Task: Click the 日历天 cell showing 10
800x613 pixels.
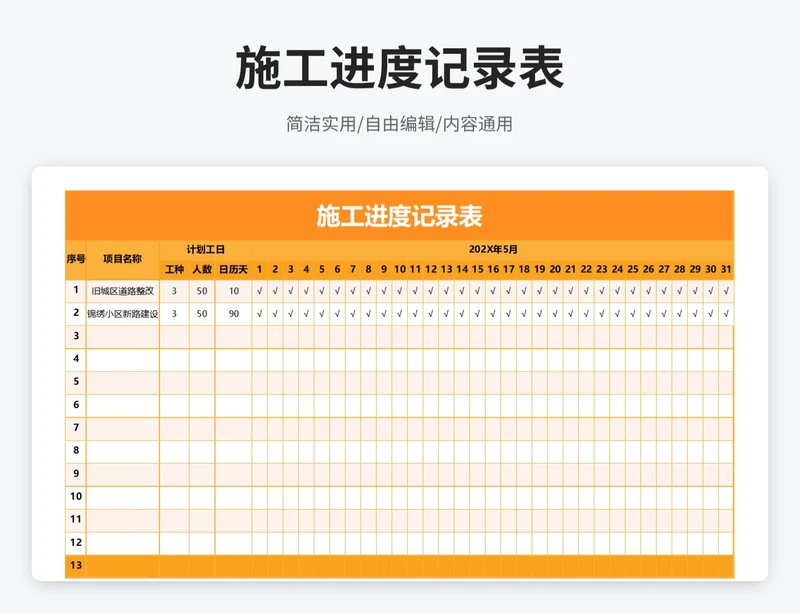Action: [x=234, y=291]
